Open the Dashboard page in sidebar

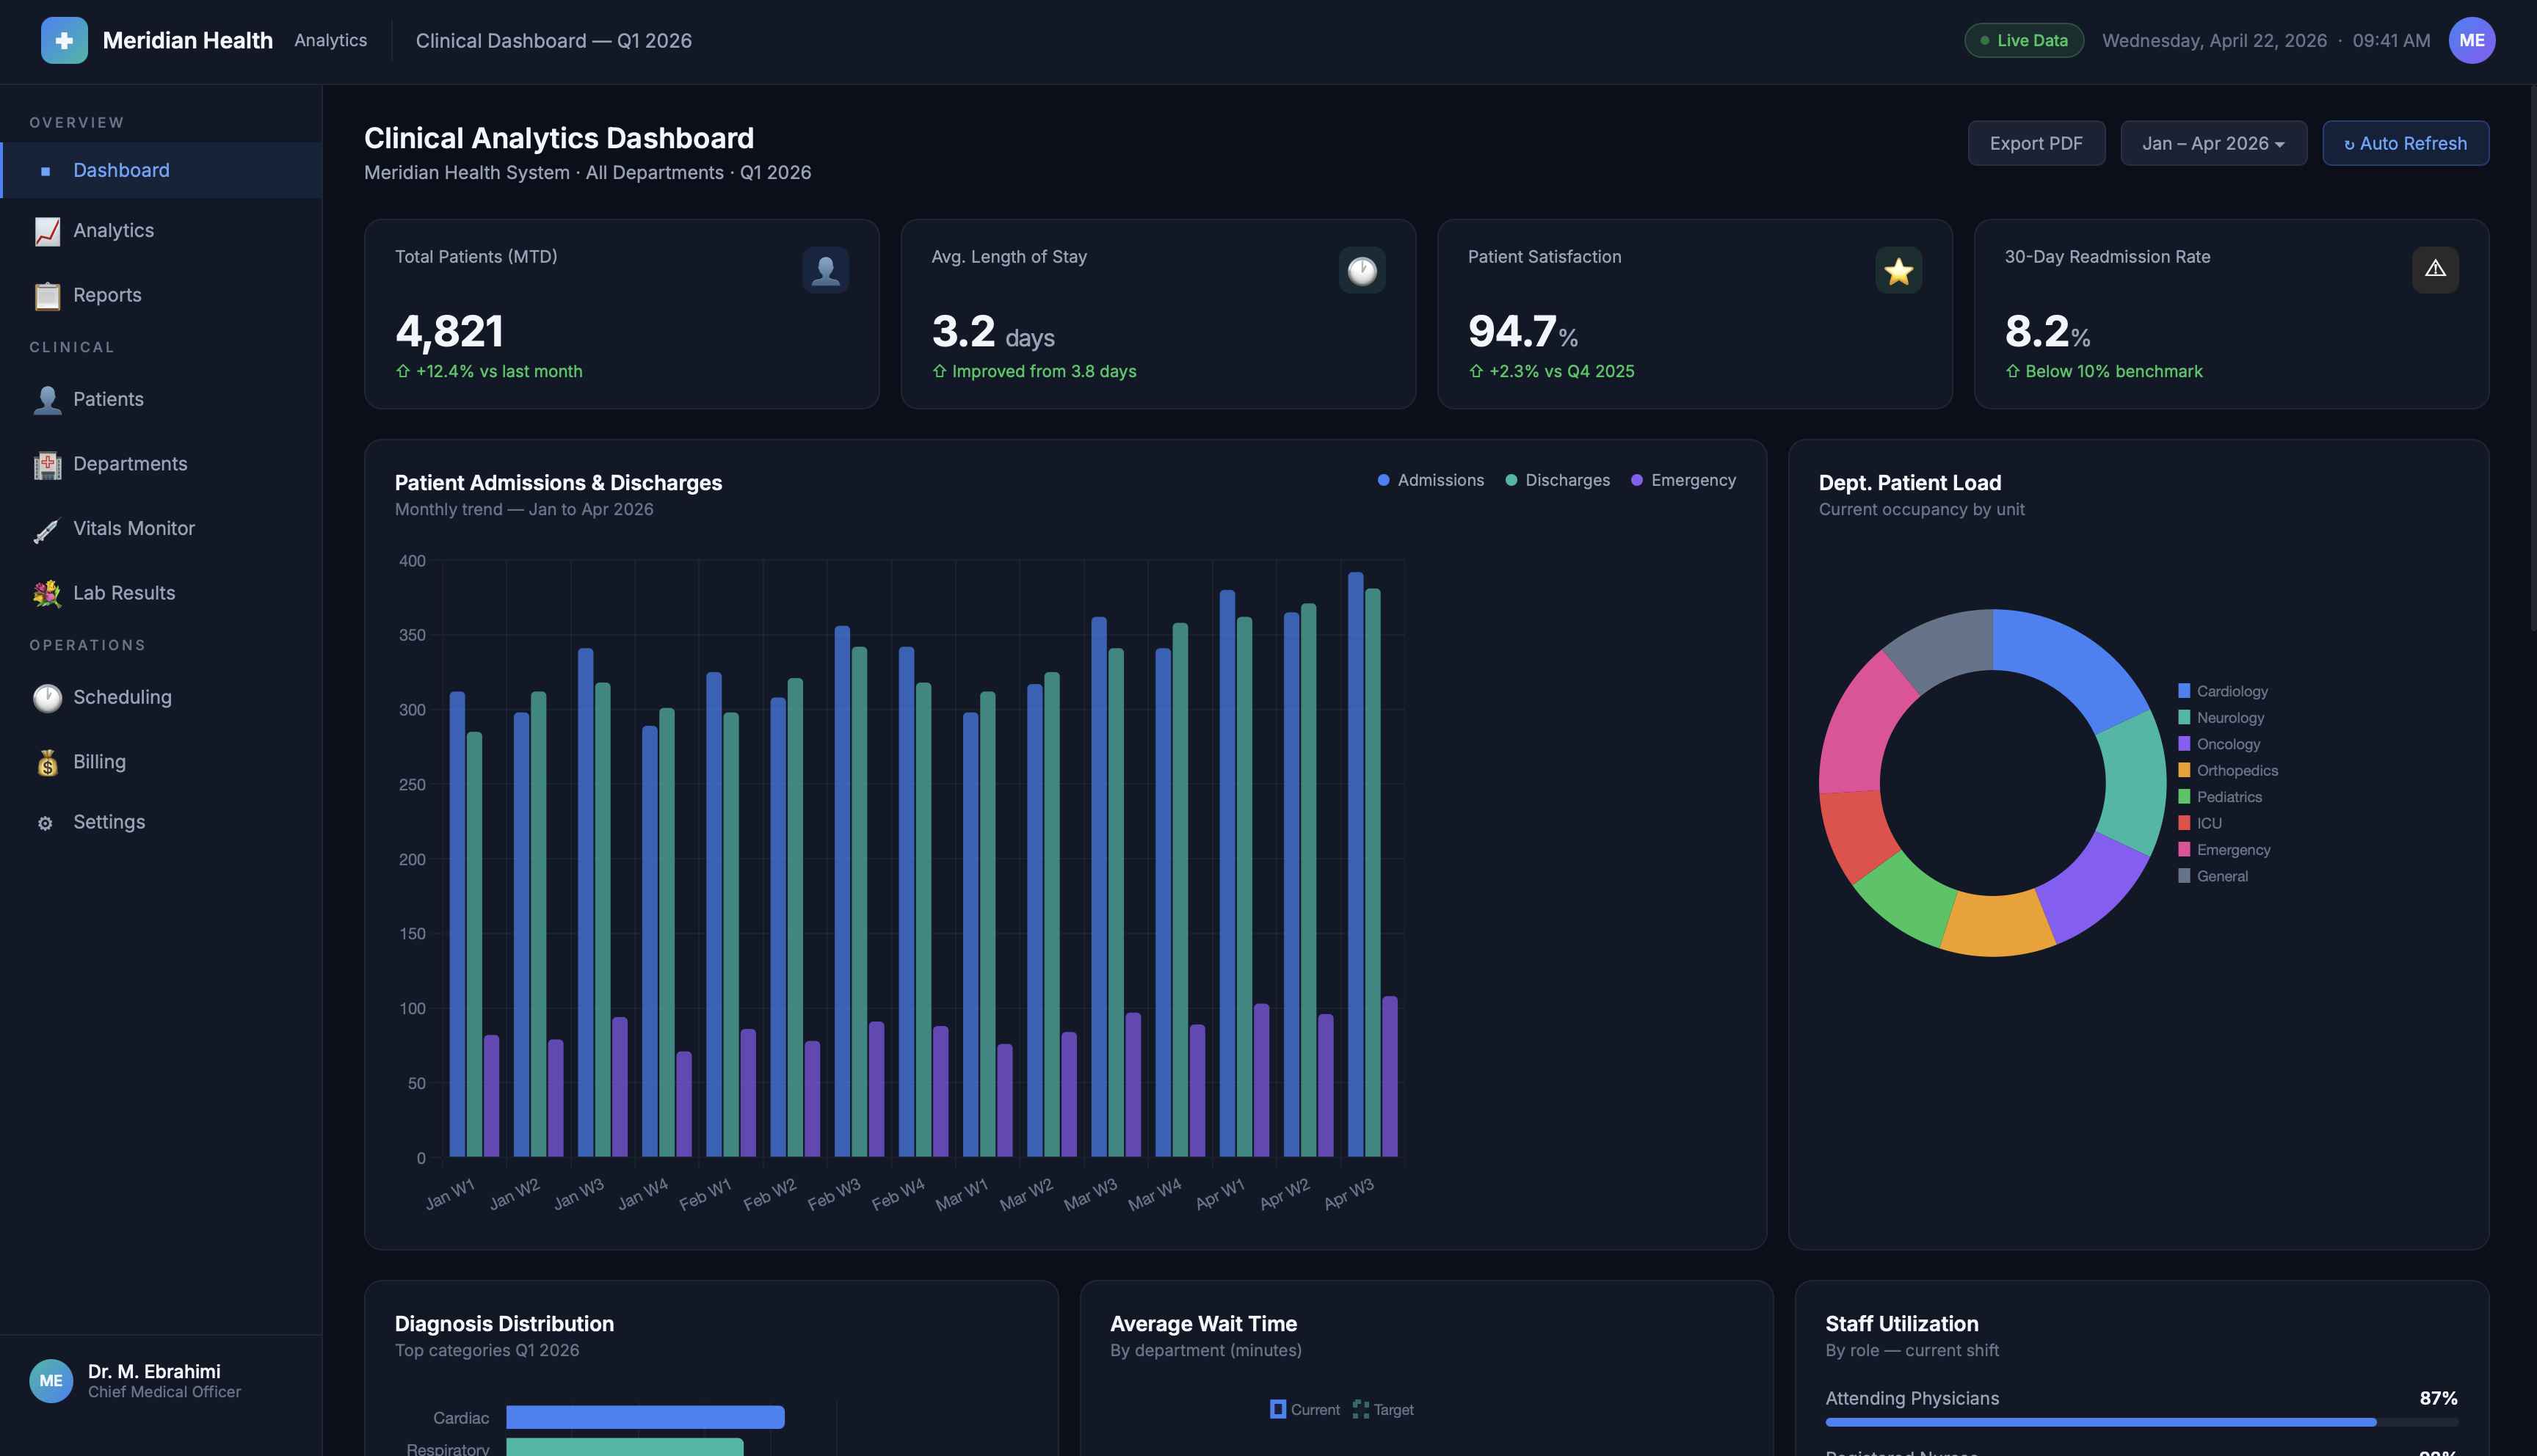(161, 170)
